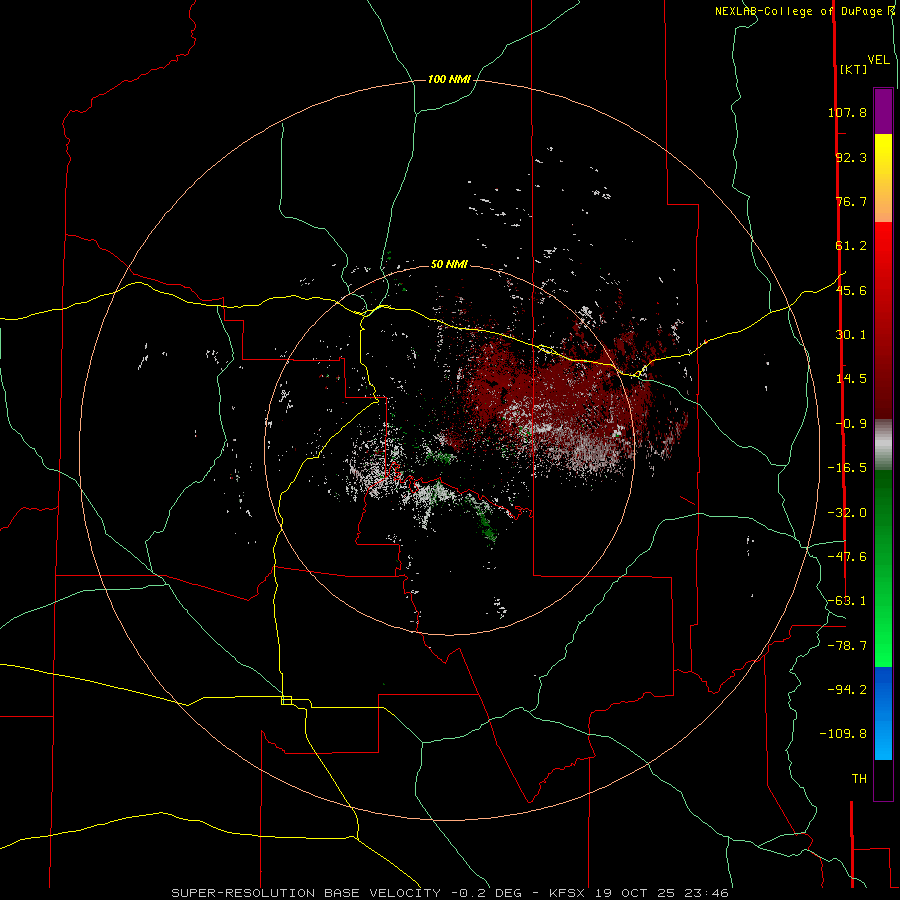Click the -63.1 legend value
This screenshot has height=900, width=900.
coord(847,601)
